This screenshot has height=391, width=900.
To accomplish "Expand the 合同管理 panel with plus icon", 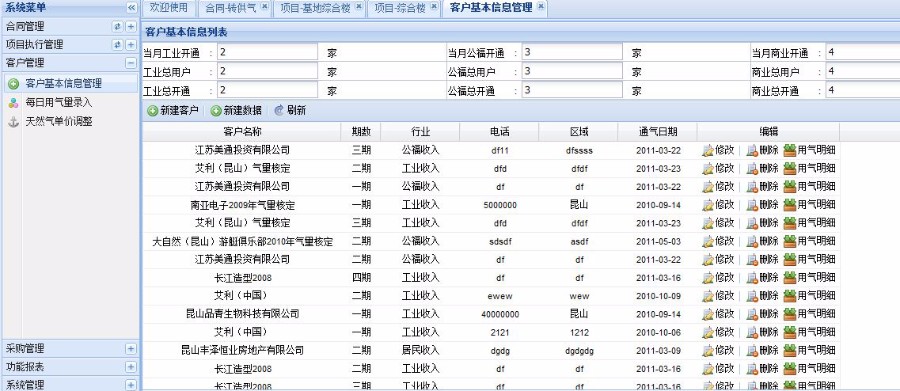I will [131, 26].
